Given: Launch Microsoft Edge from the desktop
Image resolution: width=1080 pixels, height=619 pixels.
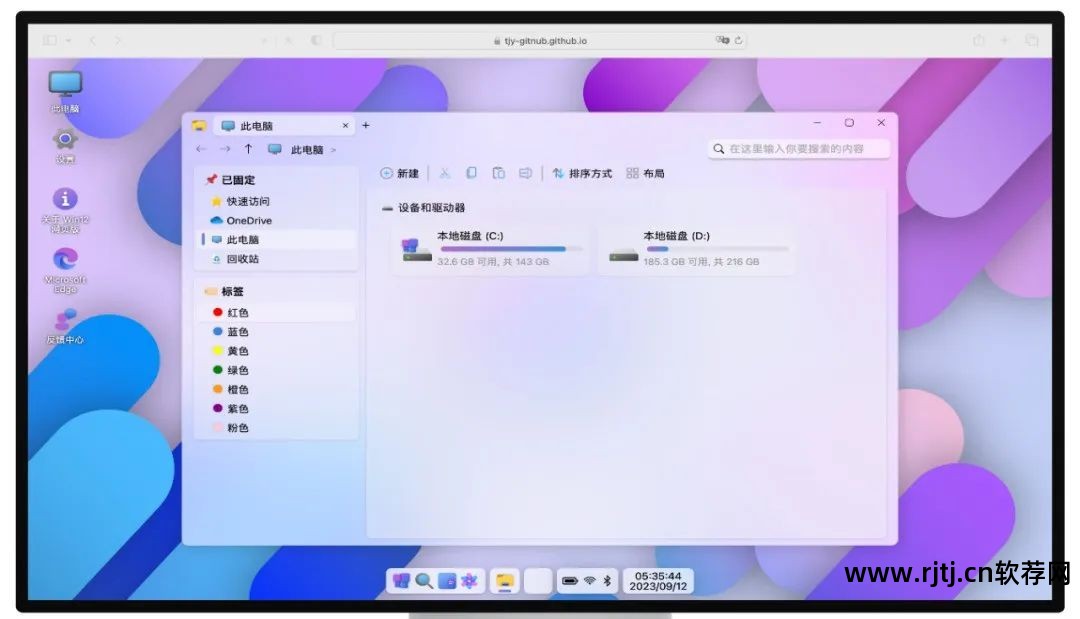Looking at the screenshot, I should click(x=65, y=260).
